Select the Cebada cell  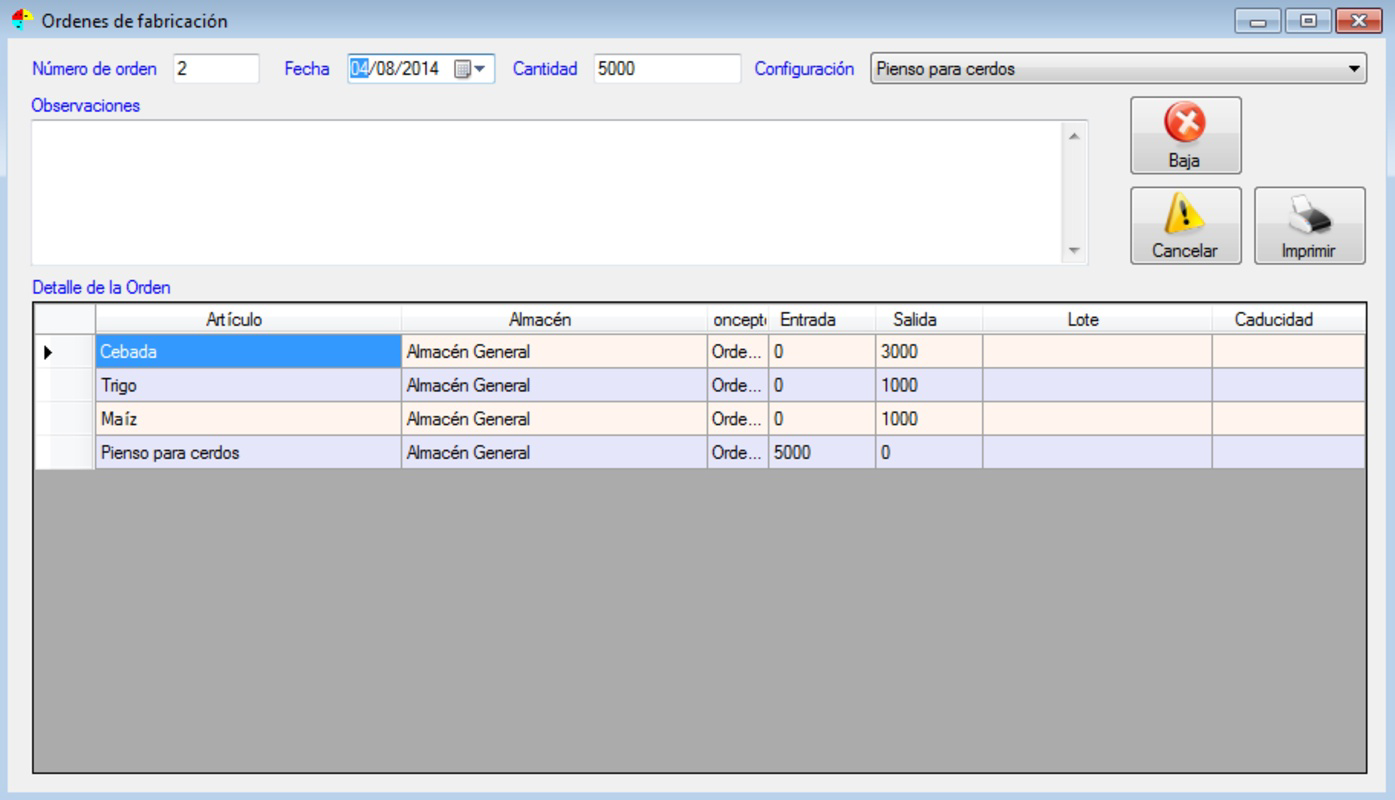click(248, 352)
